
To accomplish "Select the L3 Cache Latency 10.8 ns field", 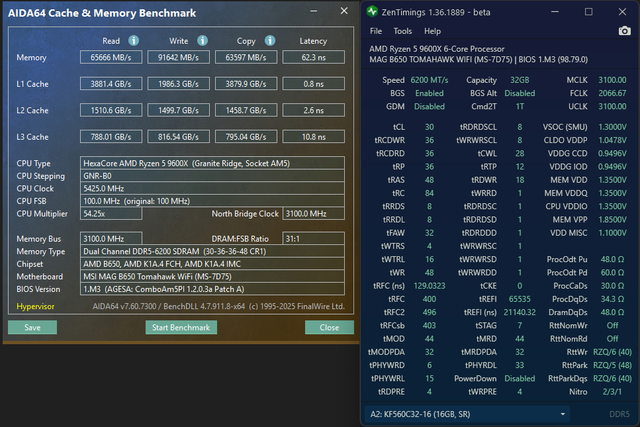I will (313, 137).
